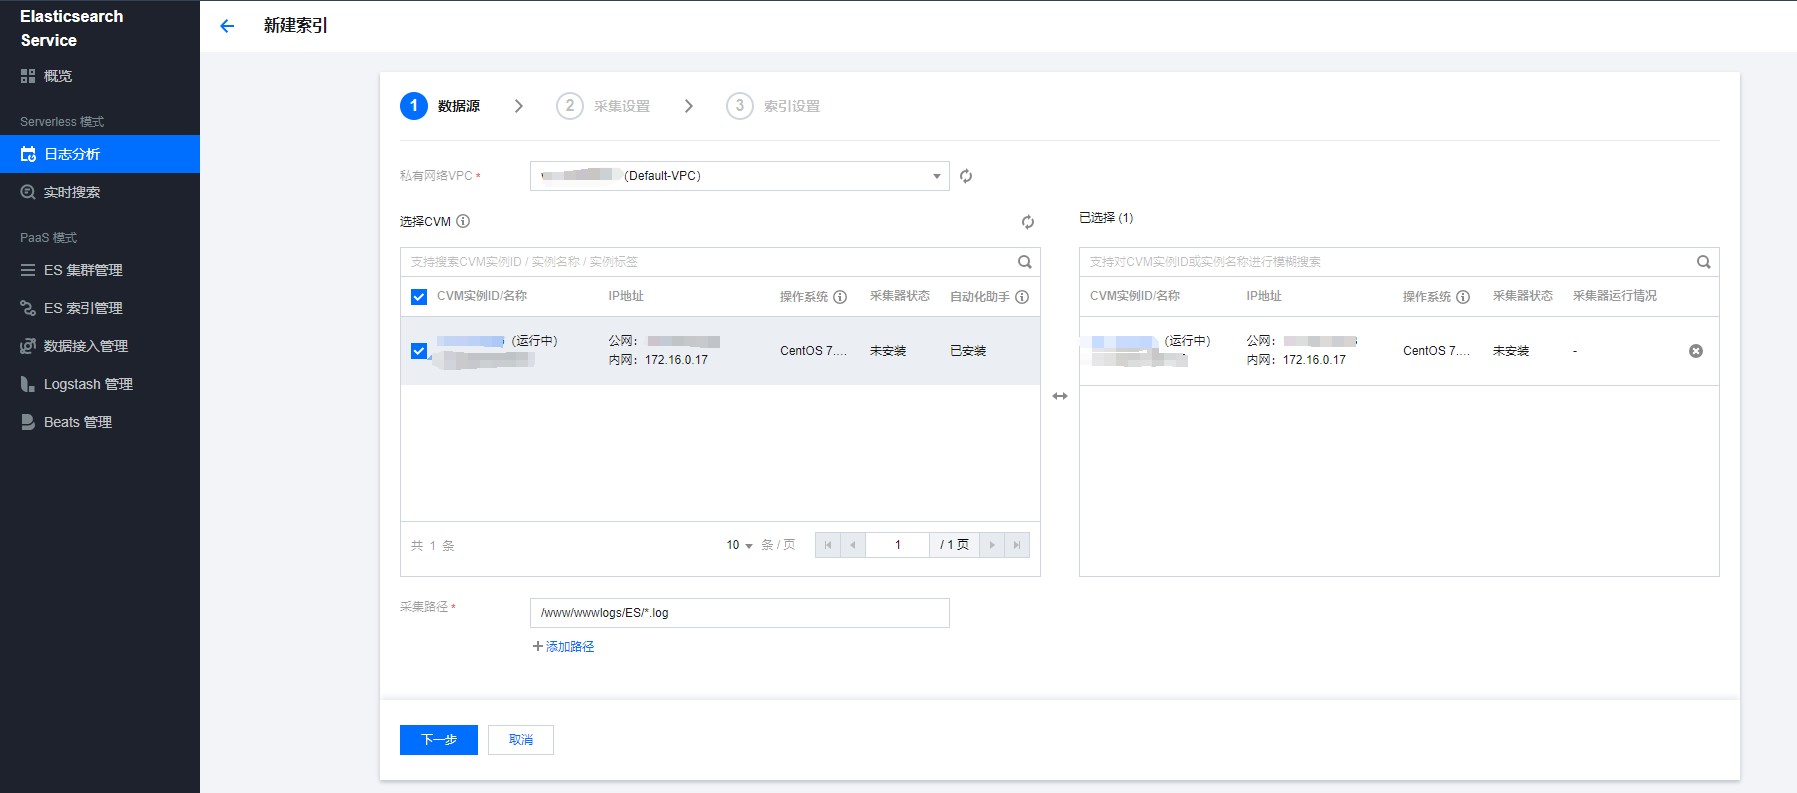Refresh the CVM list using the reload icon
The height and width of the screenshot is (793, 1797).
pyautogui.click(x=1027, y=222)
